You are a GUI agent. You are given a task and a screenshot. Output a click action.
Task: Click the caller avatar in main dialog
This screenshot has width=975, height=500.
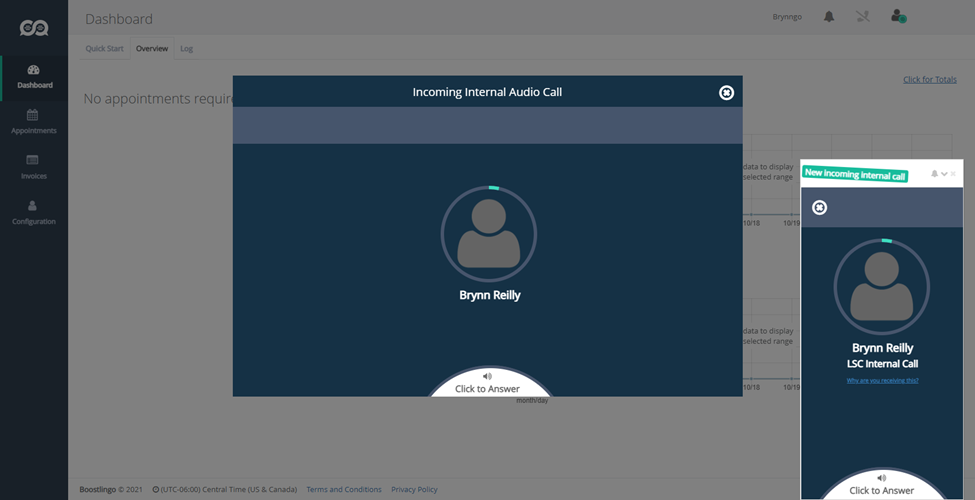(x=489, y=234)
